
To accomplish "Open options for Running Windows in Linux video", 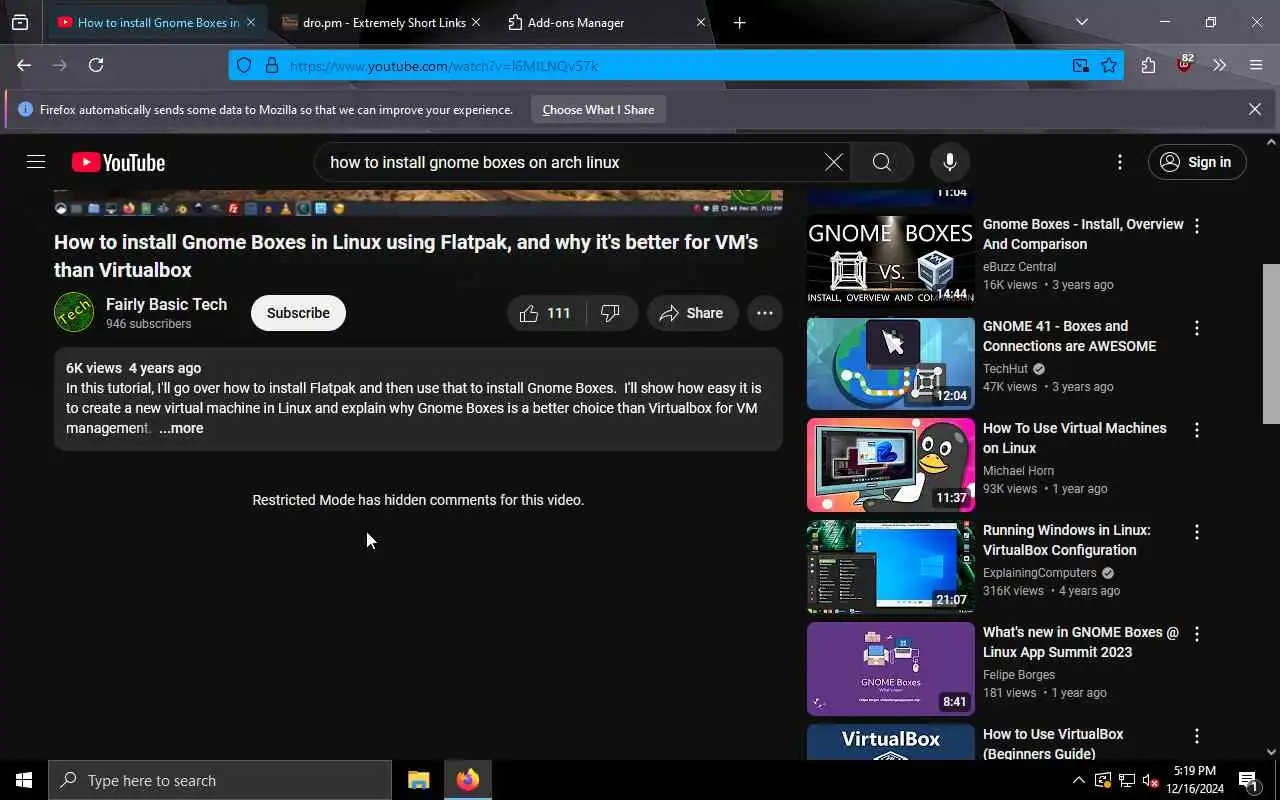I will (x=1197, y=532).
